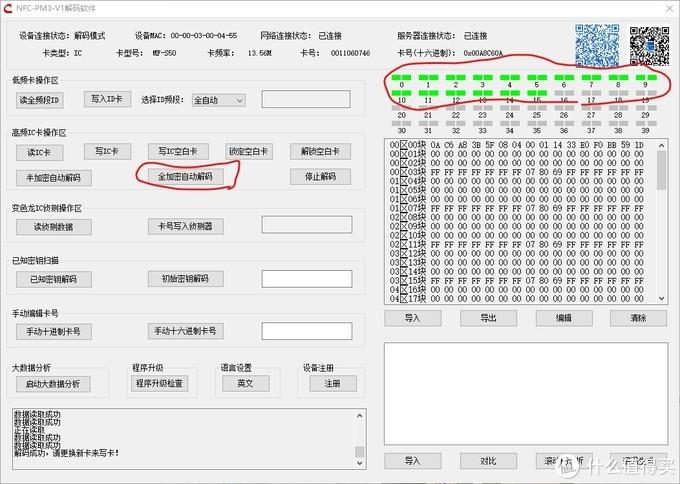Click the 读侦测数据 button
This screenshot has width=680, height=484.
click(x=53, y=227)
